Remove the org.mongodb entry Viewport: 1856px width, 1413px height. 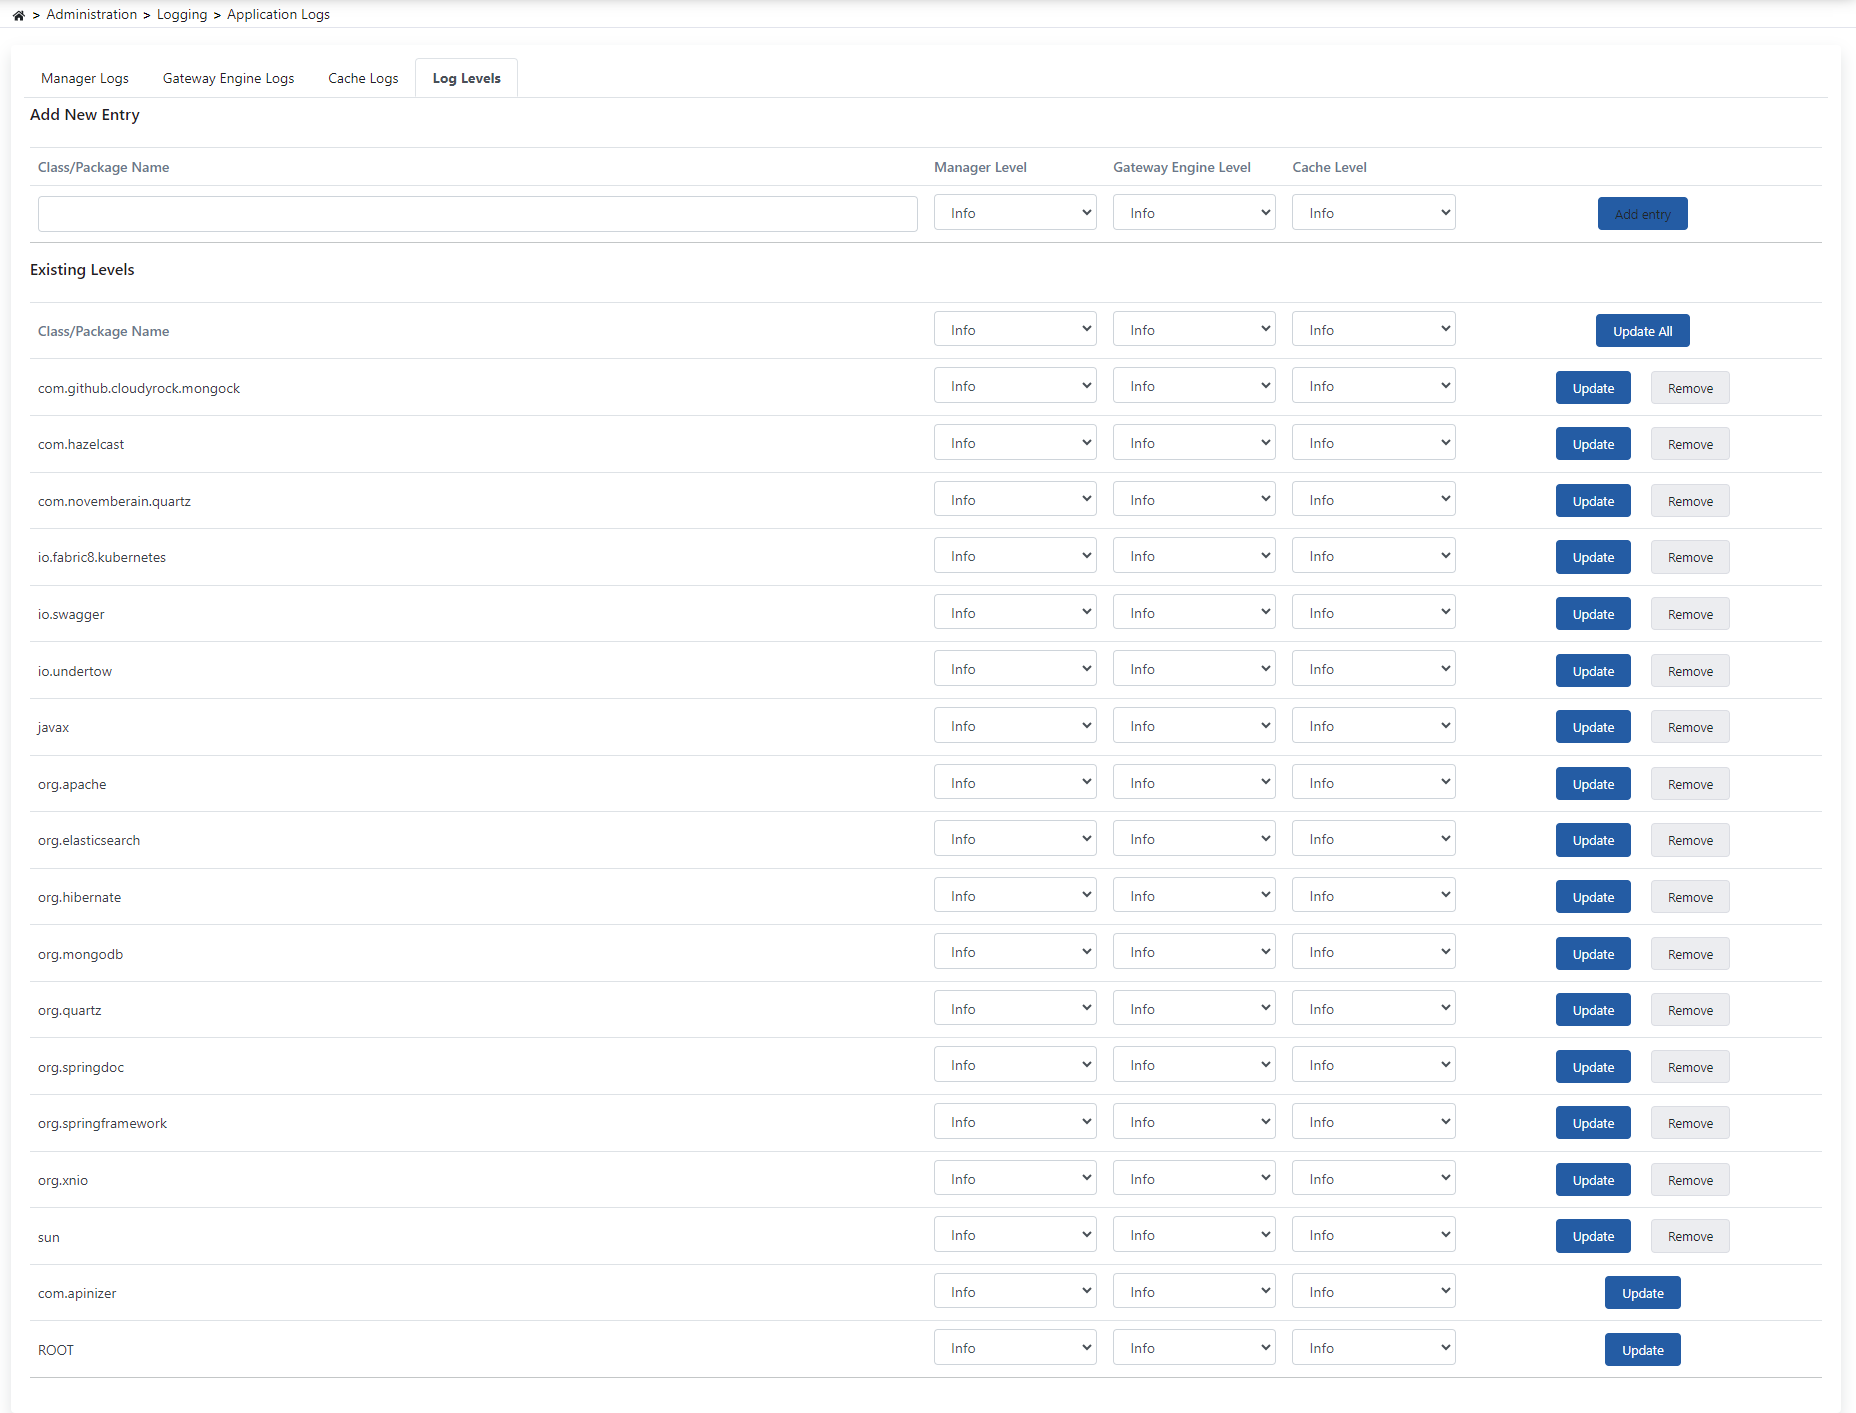(1689, 954)
